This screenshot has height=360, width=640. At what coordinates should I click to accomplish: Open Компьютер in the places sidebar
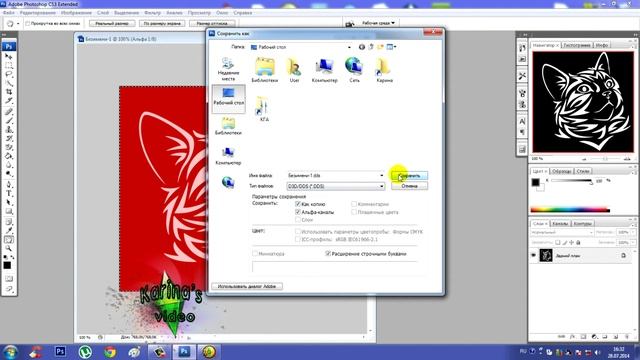coord(228,156)
